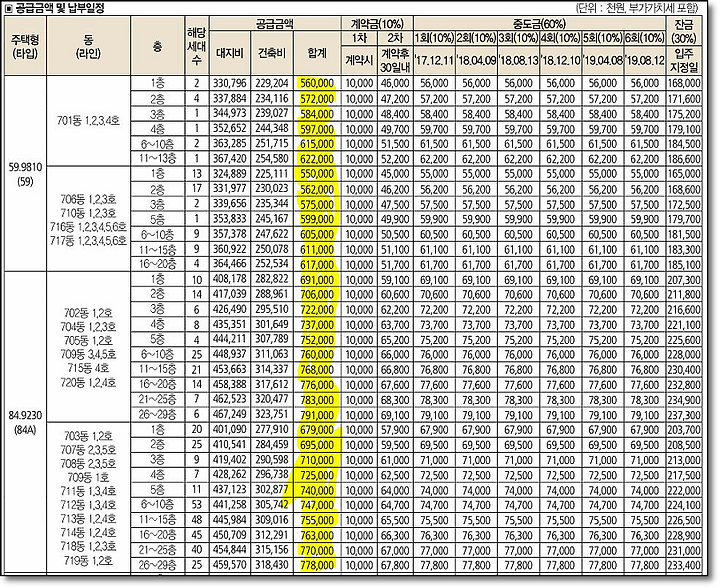Click the '합계' column header
This screenshot has height=588, width=720.
[317, 53]
